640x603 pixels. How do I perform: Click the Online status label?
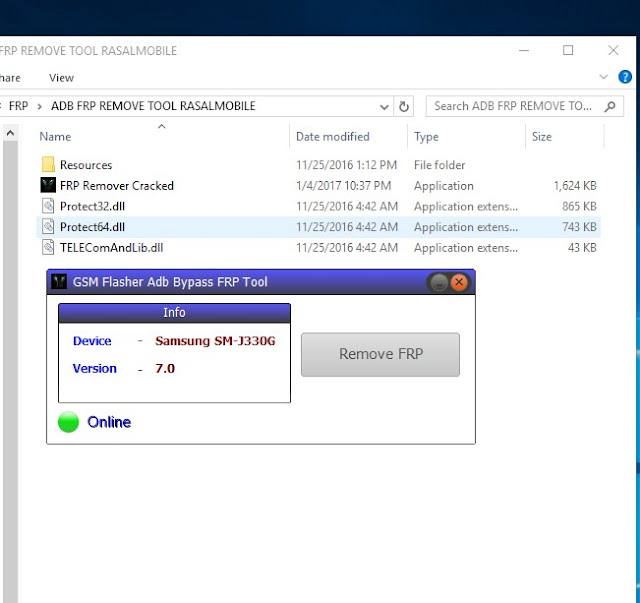click(x=109, y=422)
